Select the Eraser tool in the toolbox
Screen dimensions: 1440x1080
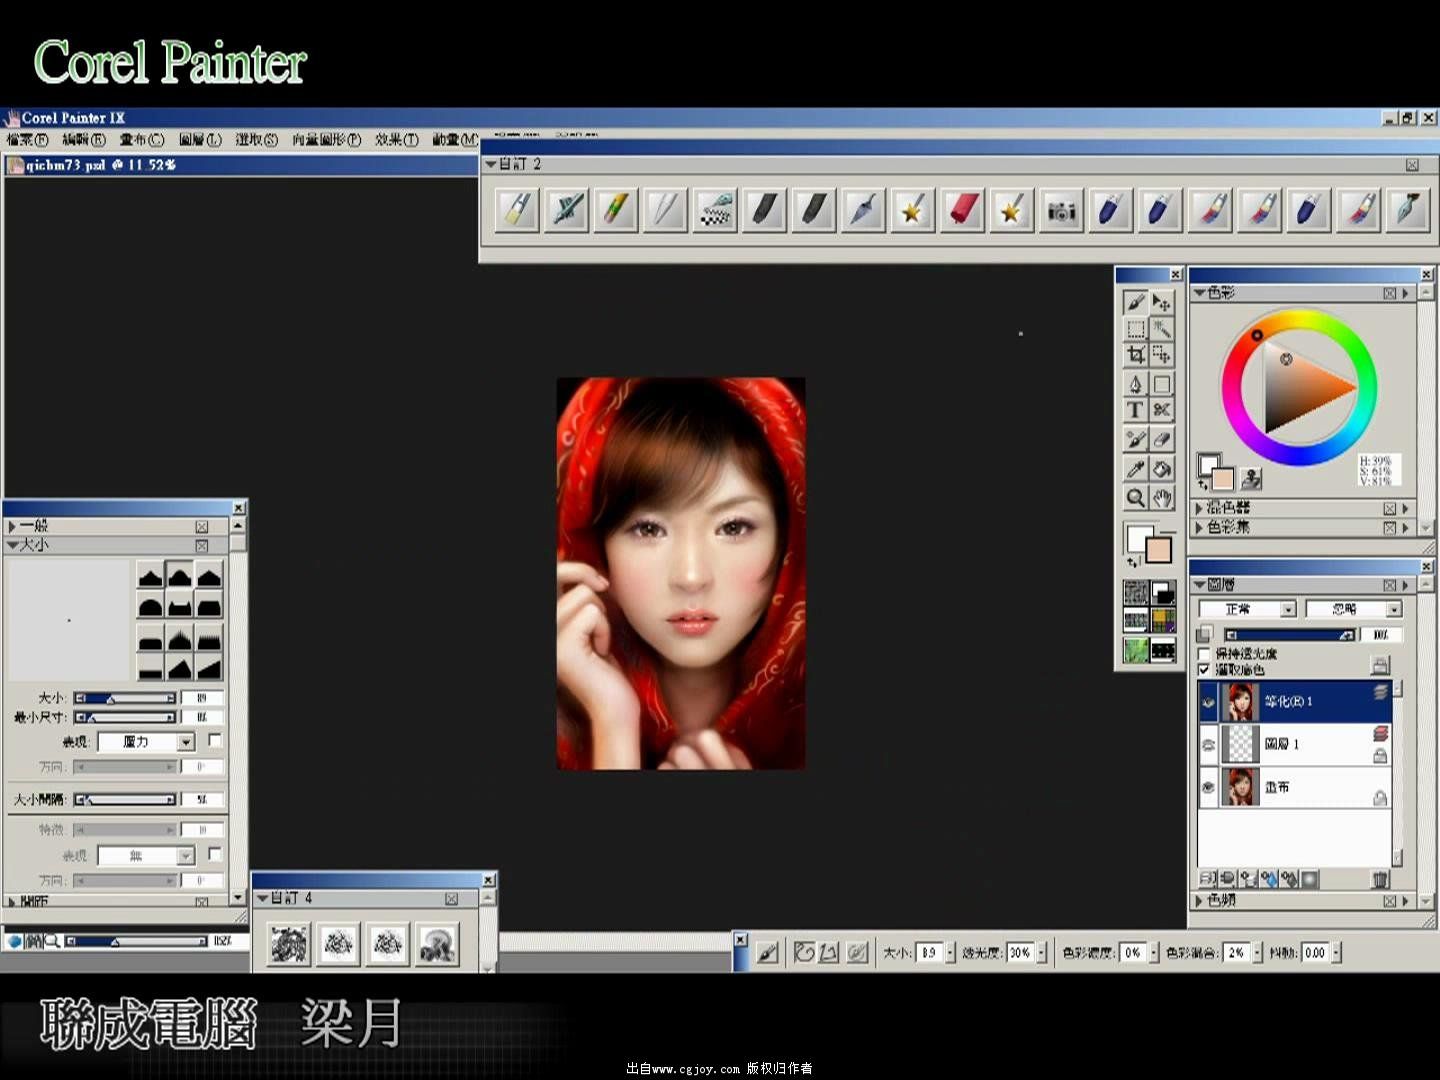(1162, 439)
